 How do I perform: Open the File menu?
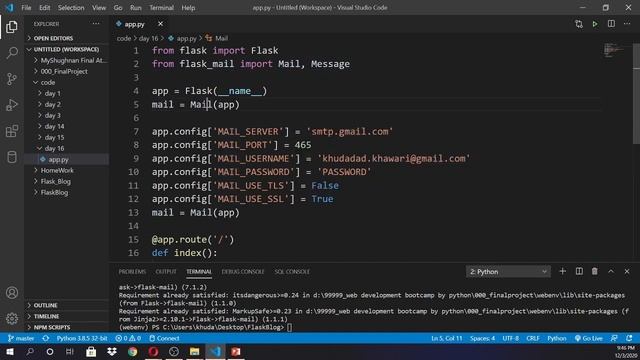pos(26,7)
